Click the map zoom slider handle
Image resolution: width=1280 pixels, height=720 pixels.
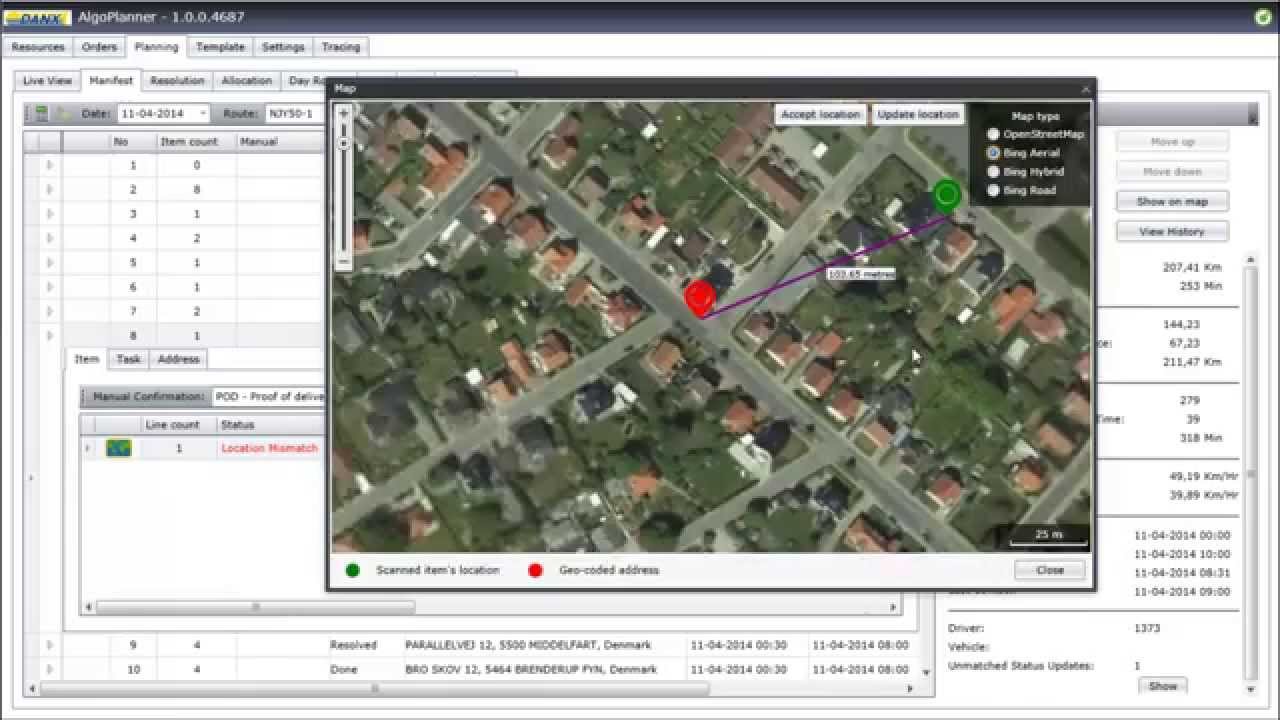tap(344, 144)
